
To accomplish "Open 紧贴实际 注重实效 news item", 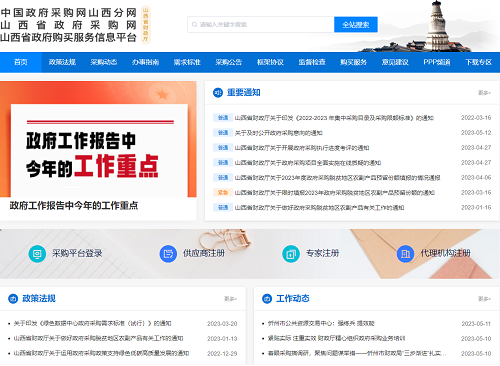I will (x=336, y=339).
